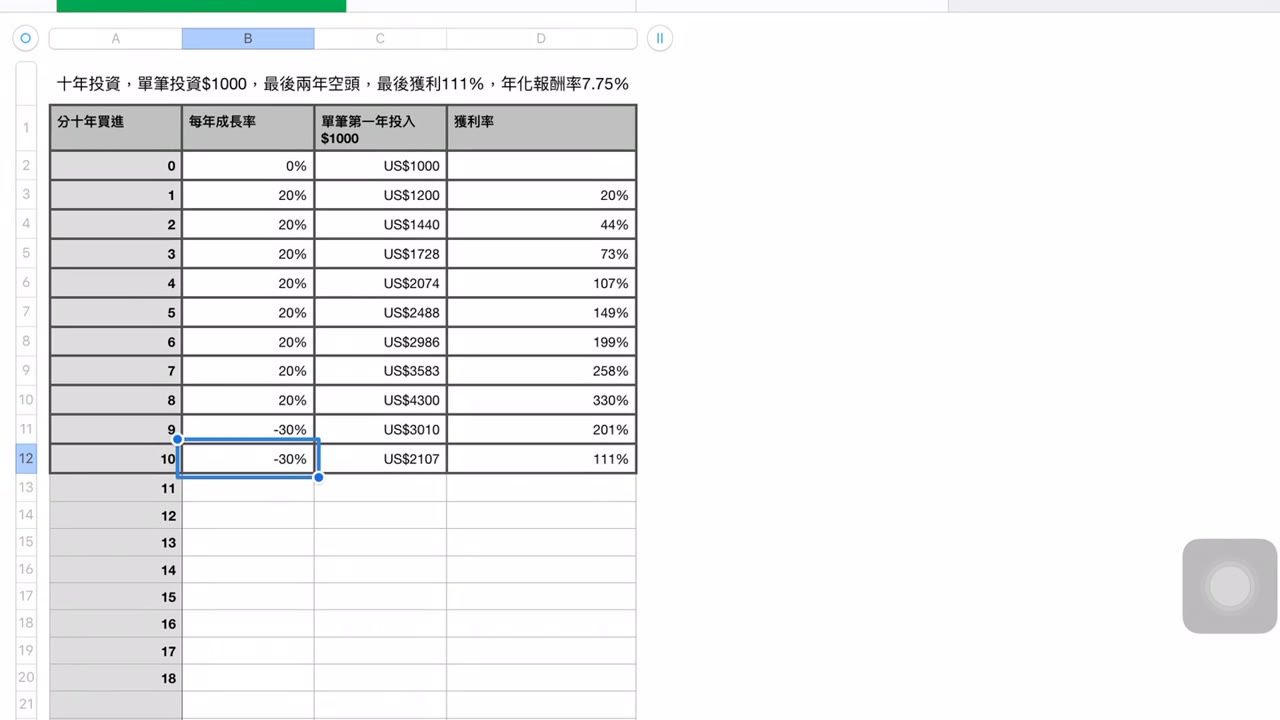
Task: Click profit cell showing 111%
Action: [x=541, y=459]
